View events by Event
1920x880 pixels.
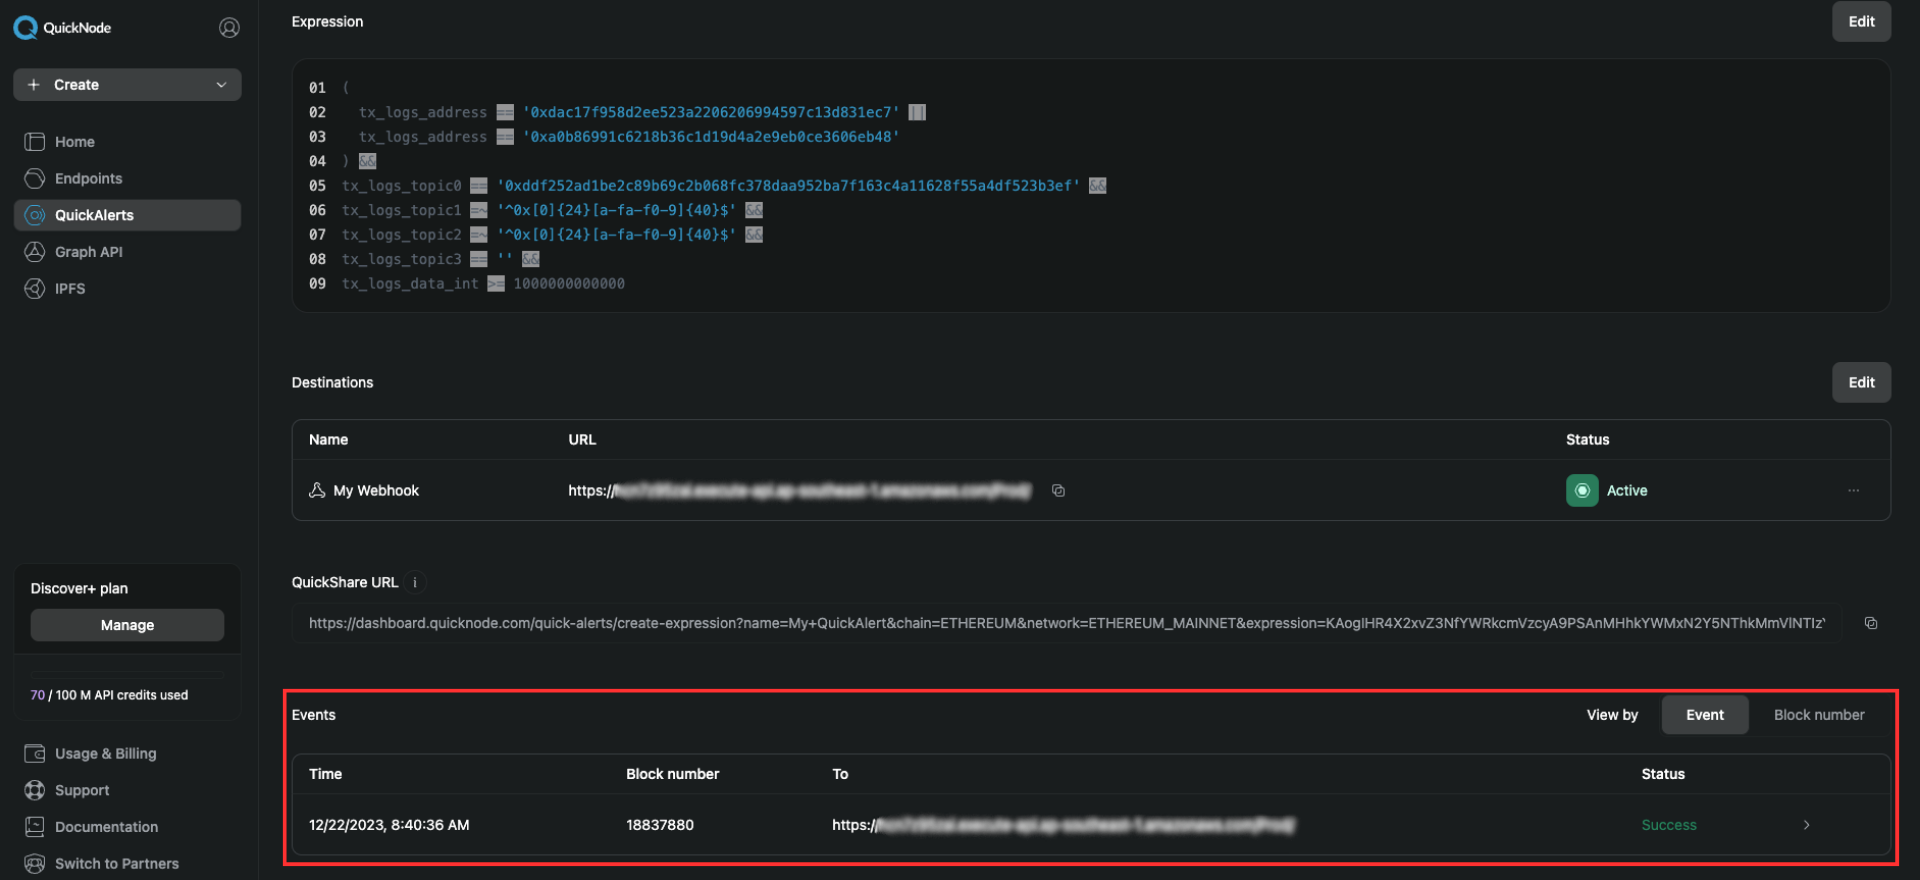pos(1705,715)
